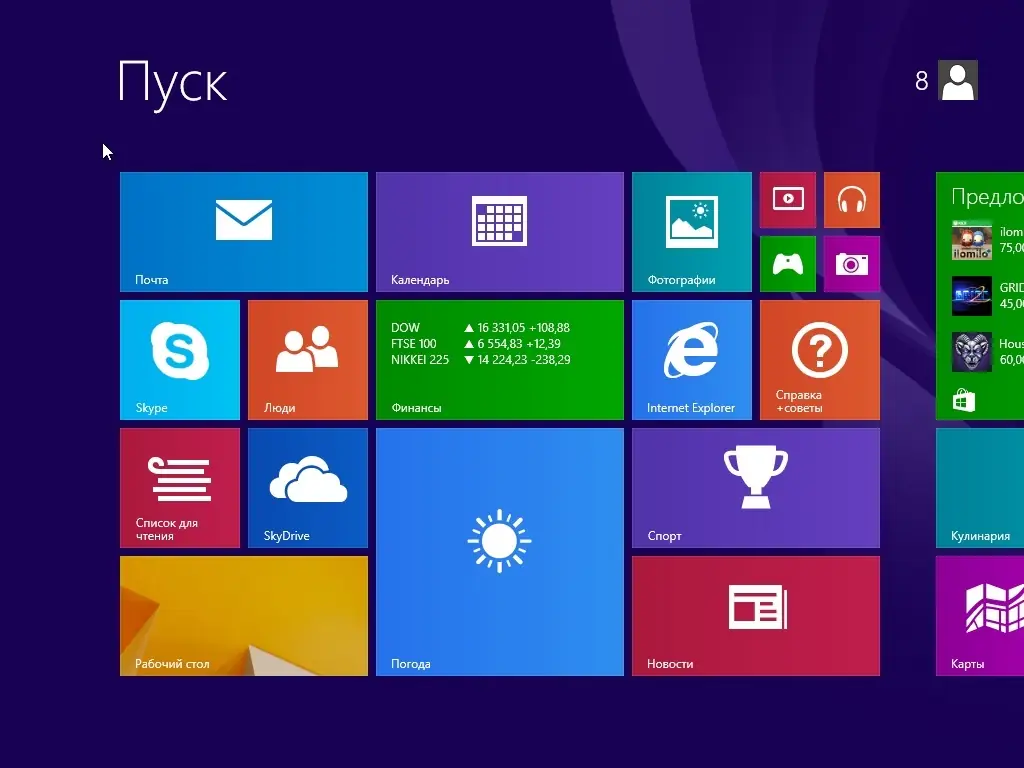Launch the Video small tile

tap(788, 200)
